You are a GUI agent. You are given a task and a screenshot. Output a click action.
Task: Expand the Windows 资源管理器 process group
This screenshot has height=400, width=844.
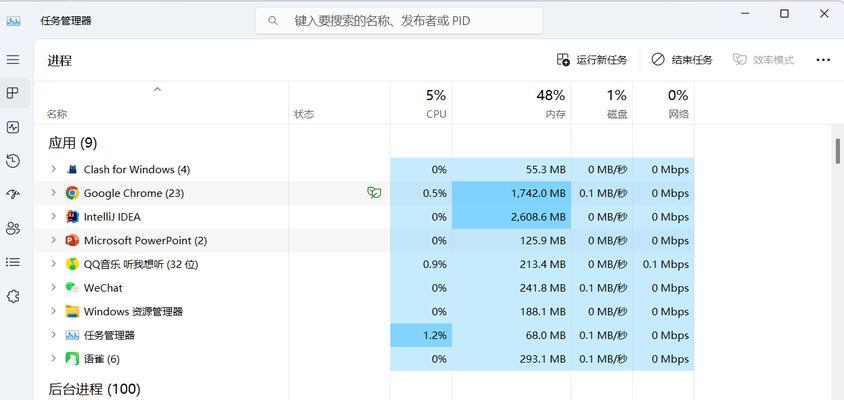pyautogui.click(x=53, y=311)
